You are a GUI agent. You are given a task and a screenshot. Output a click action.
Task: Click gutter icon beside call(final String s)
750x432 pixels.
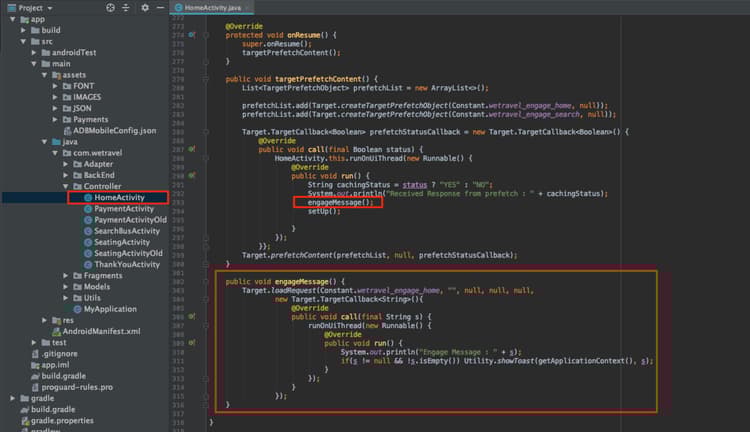click(192, 316)
